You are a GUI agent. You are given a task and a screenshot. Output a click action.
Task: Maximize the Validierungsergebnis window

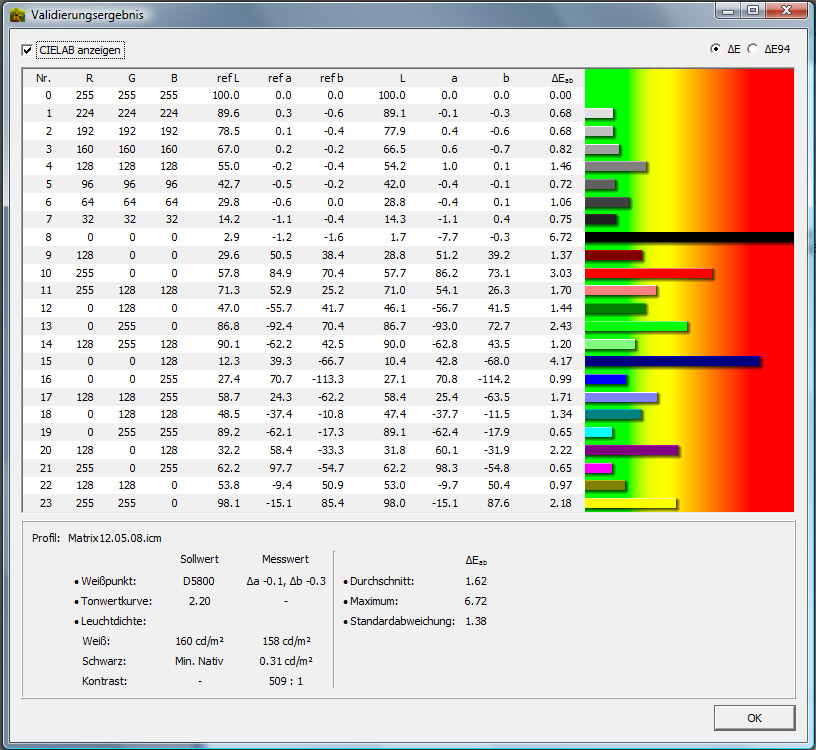[753, 11]
